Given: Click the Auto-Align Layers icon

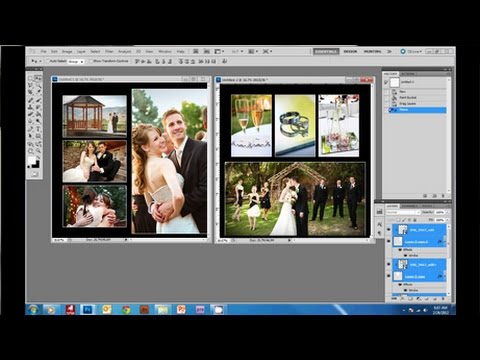Looking at the screenshot, I should pyautogui.click(x=225, y=61).
